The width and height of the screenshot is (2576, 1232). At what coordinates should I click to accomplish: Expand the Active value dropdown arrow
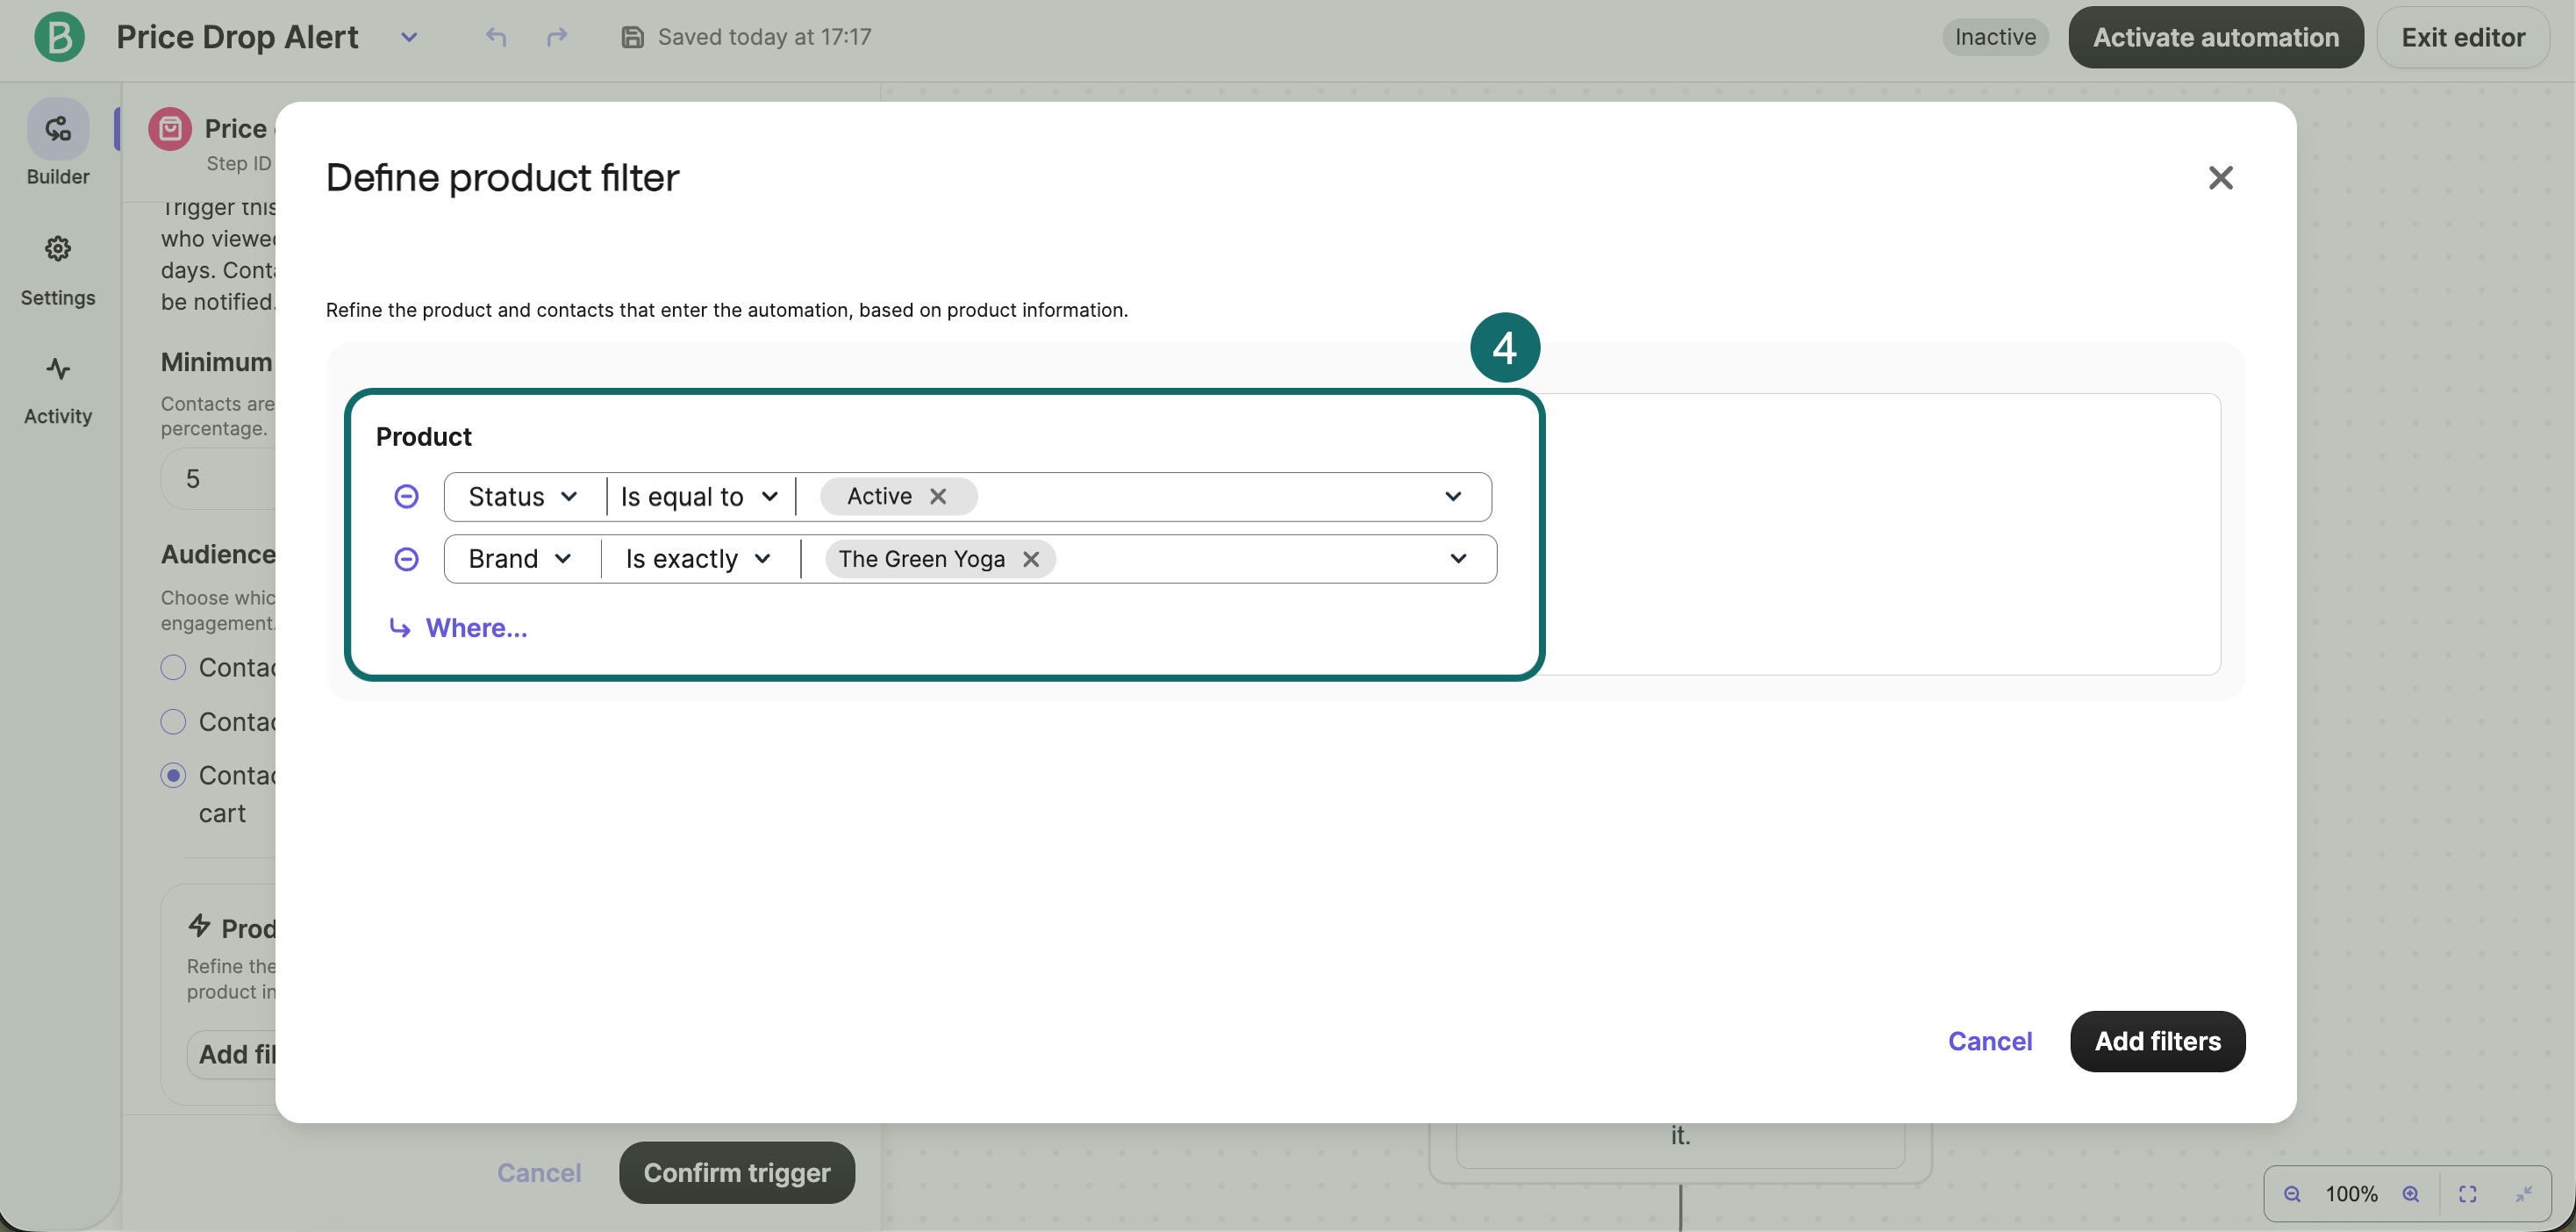coord(1453,496)
